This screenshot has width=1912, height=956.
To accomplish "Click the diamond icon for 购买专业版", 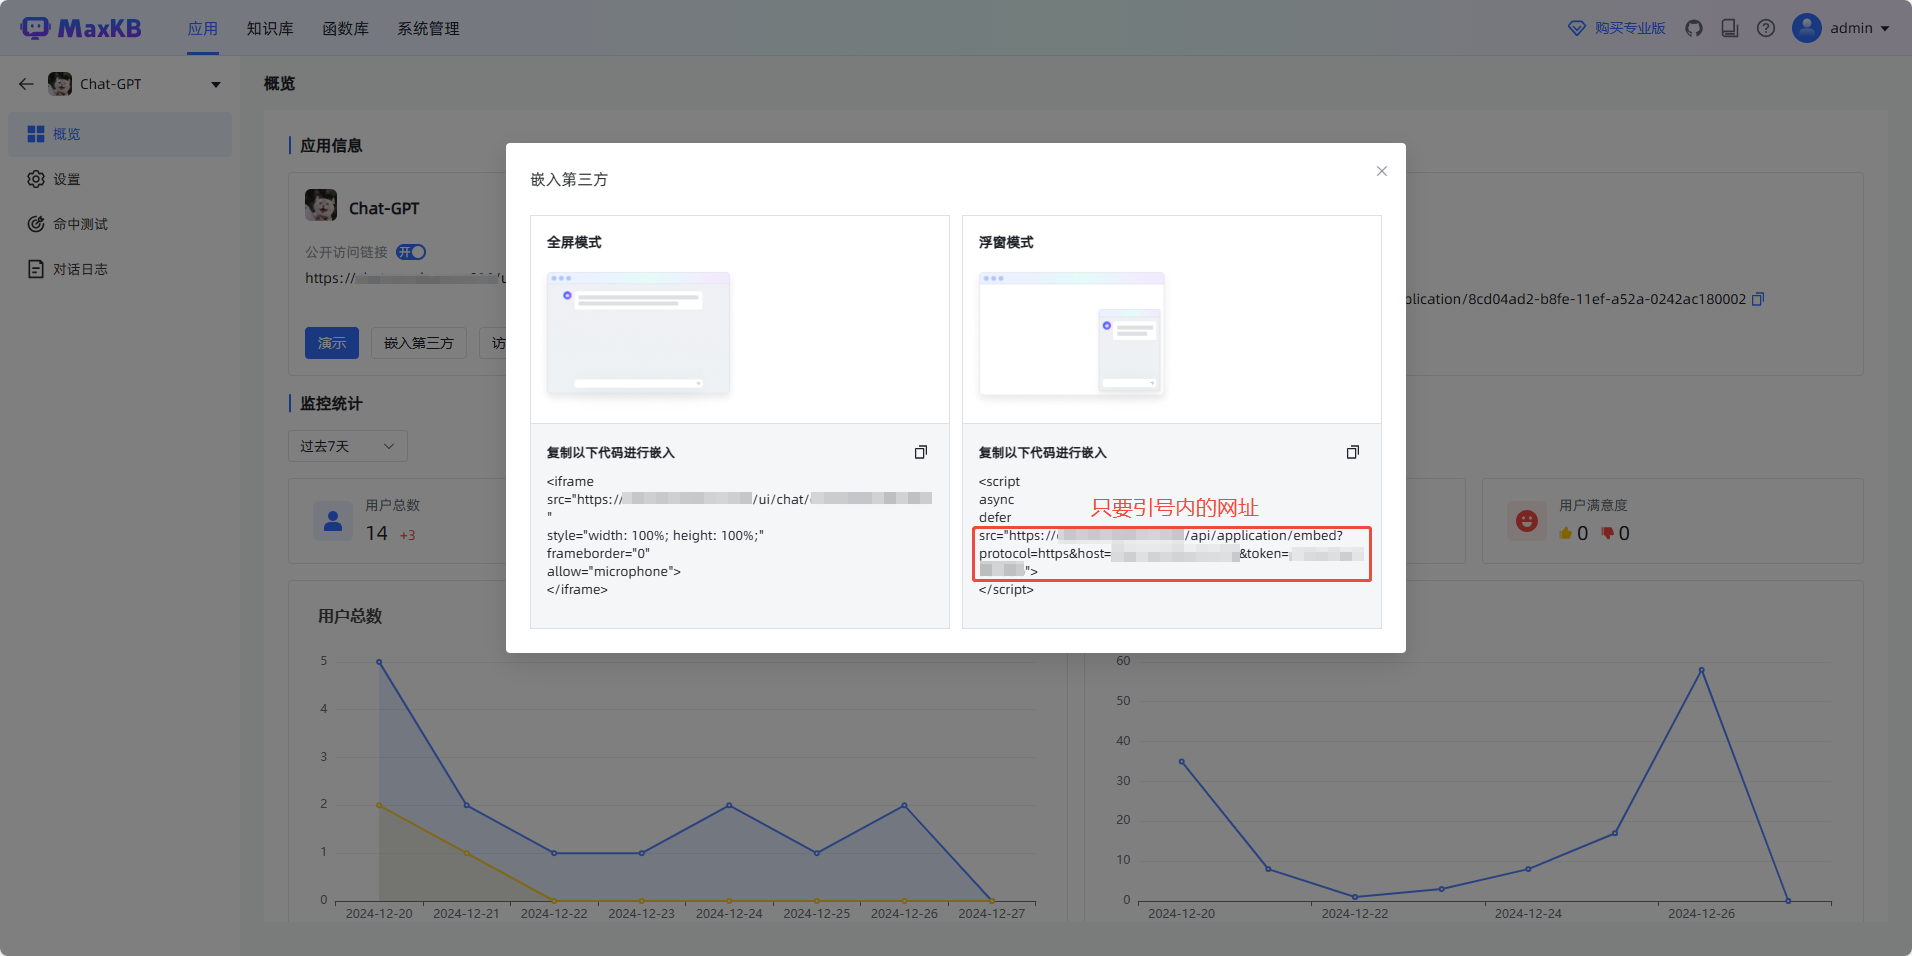I will click(x=1577, y=28).
